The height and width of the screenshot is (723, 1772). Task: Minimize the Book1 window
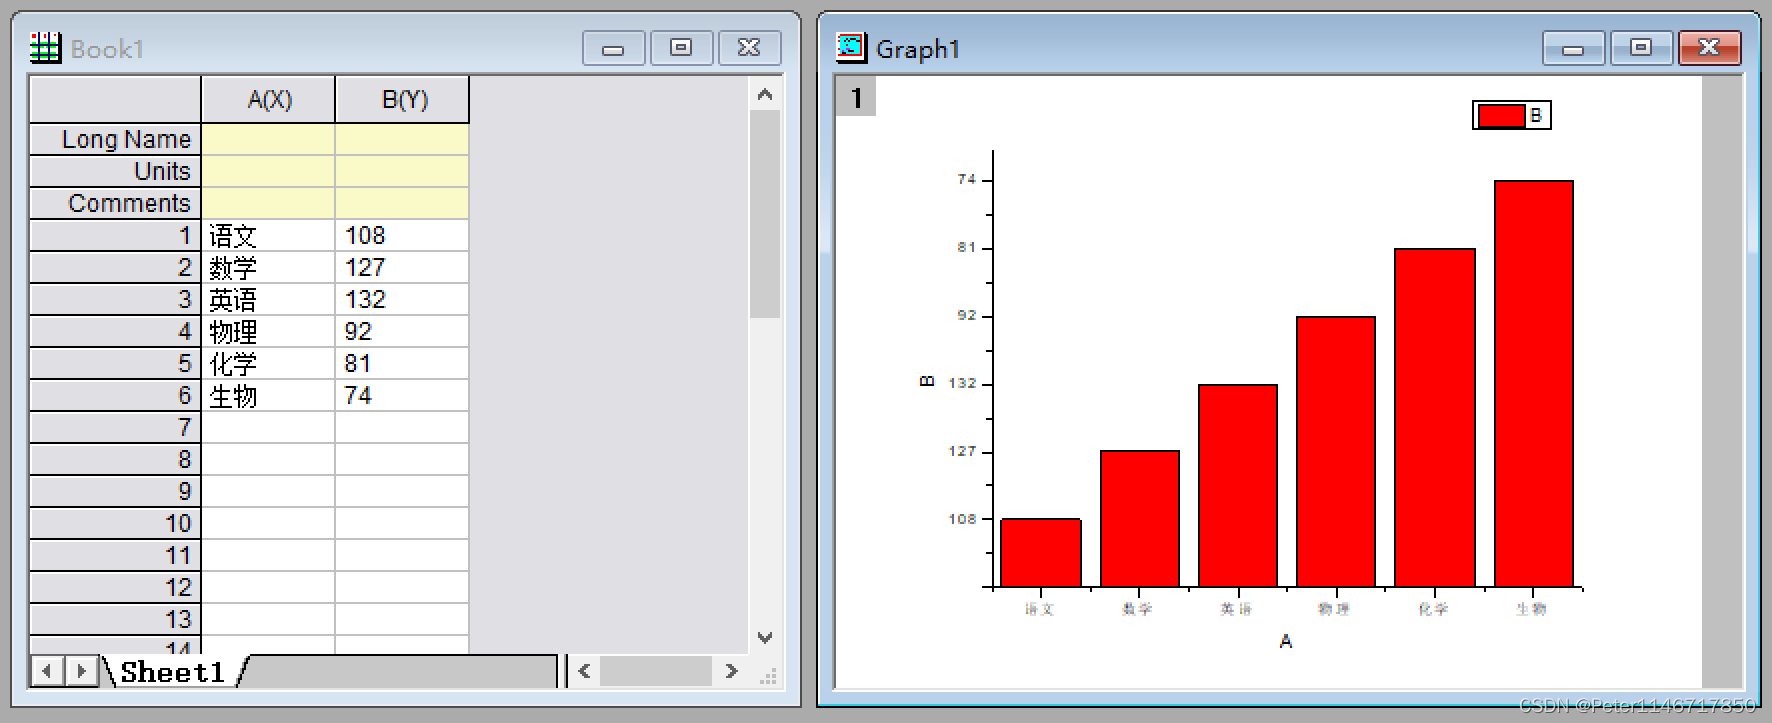click(614, 48)
